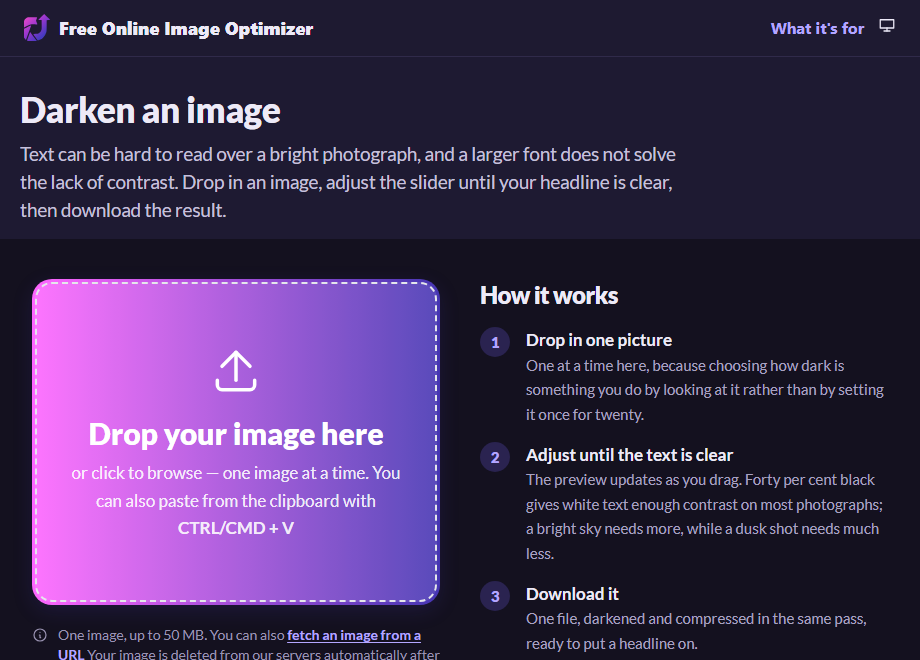Click the "or click to browse" text in drop zone
Screen dimensions: 920x660
pos(137,473)
